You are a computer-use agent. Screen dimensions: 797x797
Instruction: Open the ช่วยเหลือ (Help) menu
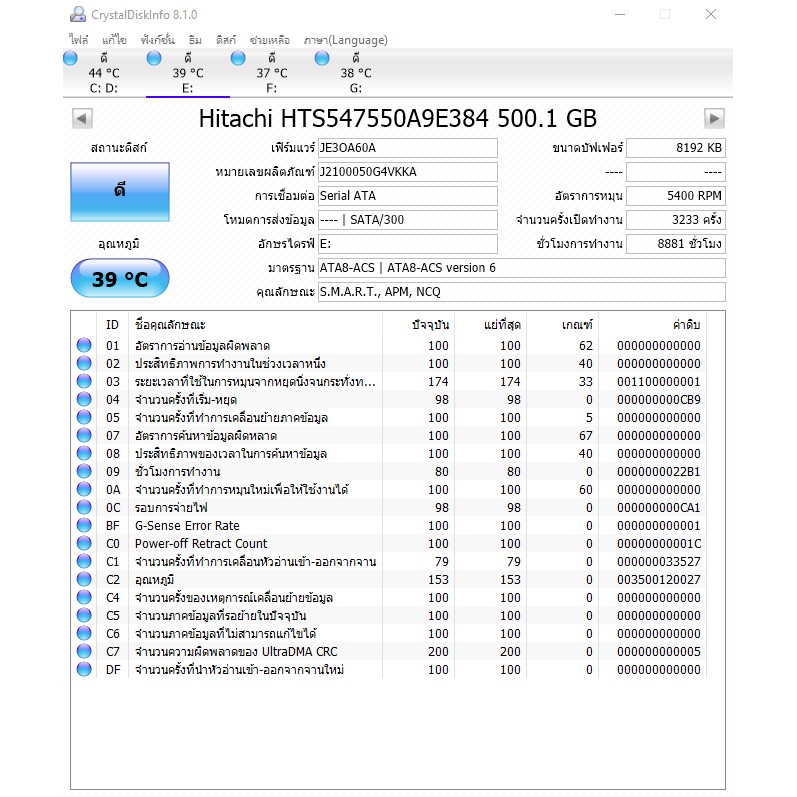(269, 40)
